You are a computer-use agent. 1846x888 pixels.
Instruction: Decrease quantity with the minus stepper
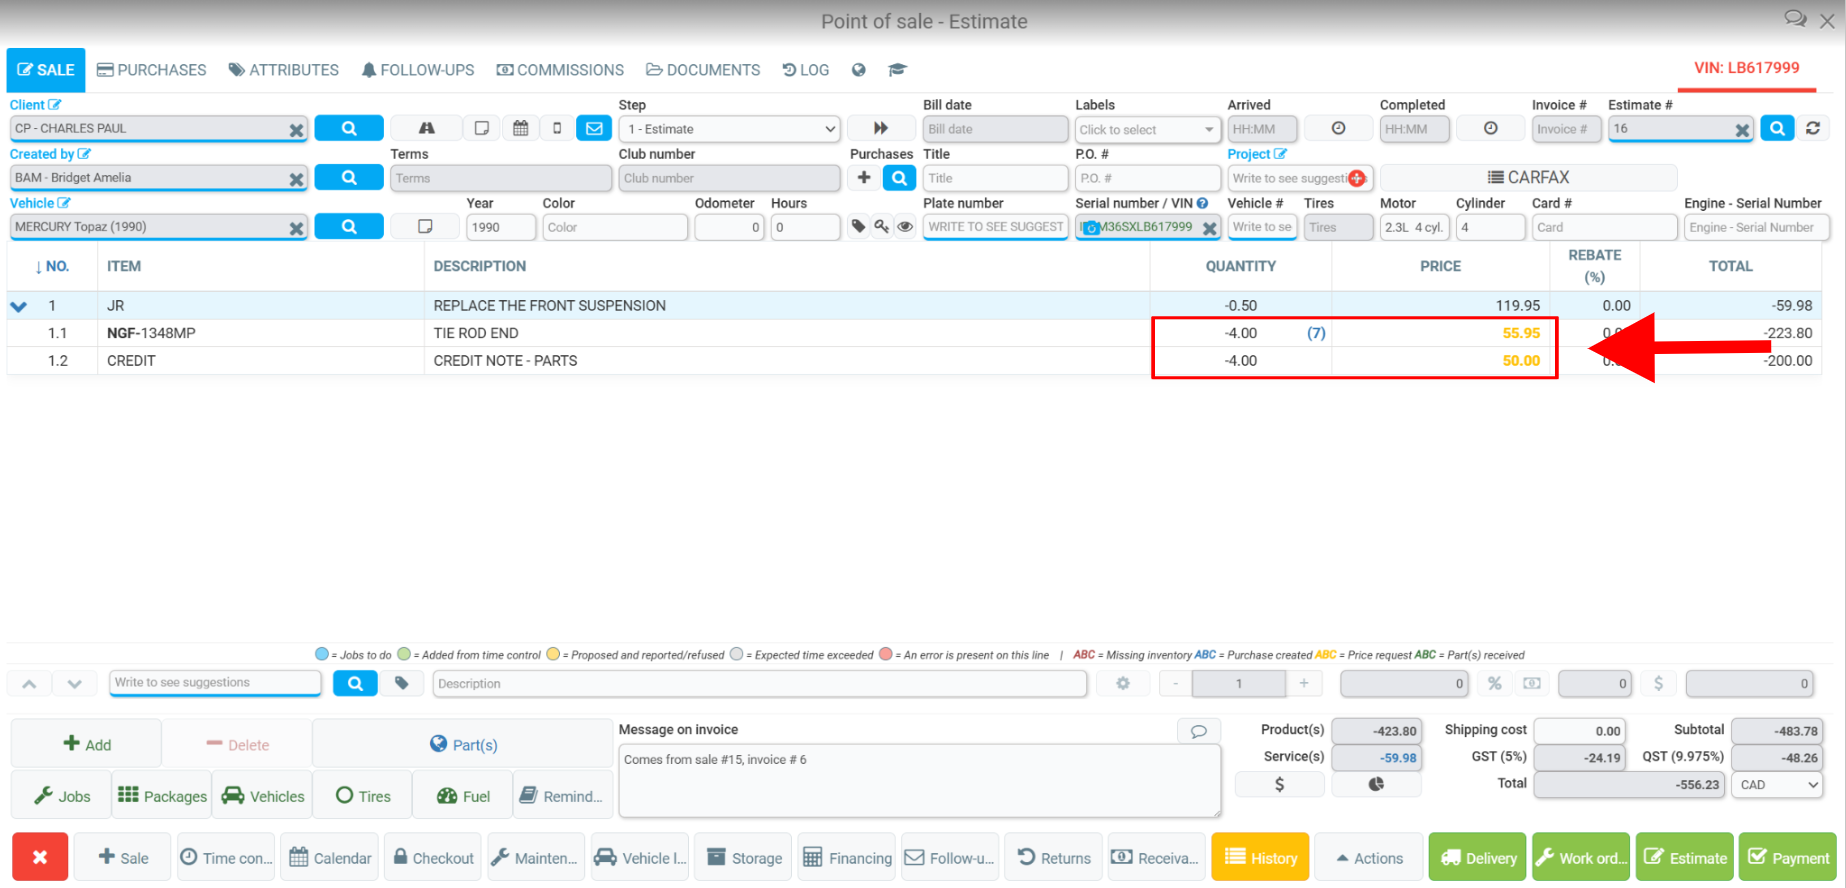(1175, 683)
